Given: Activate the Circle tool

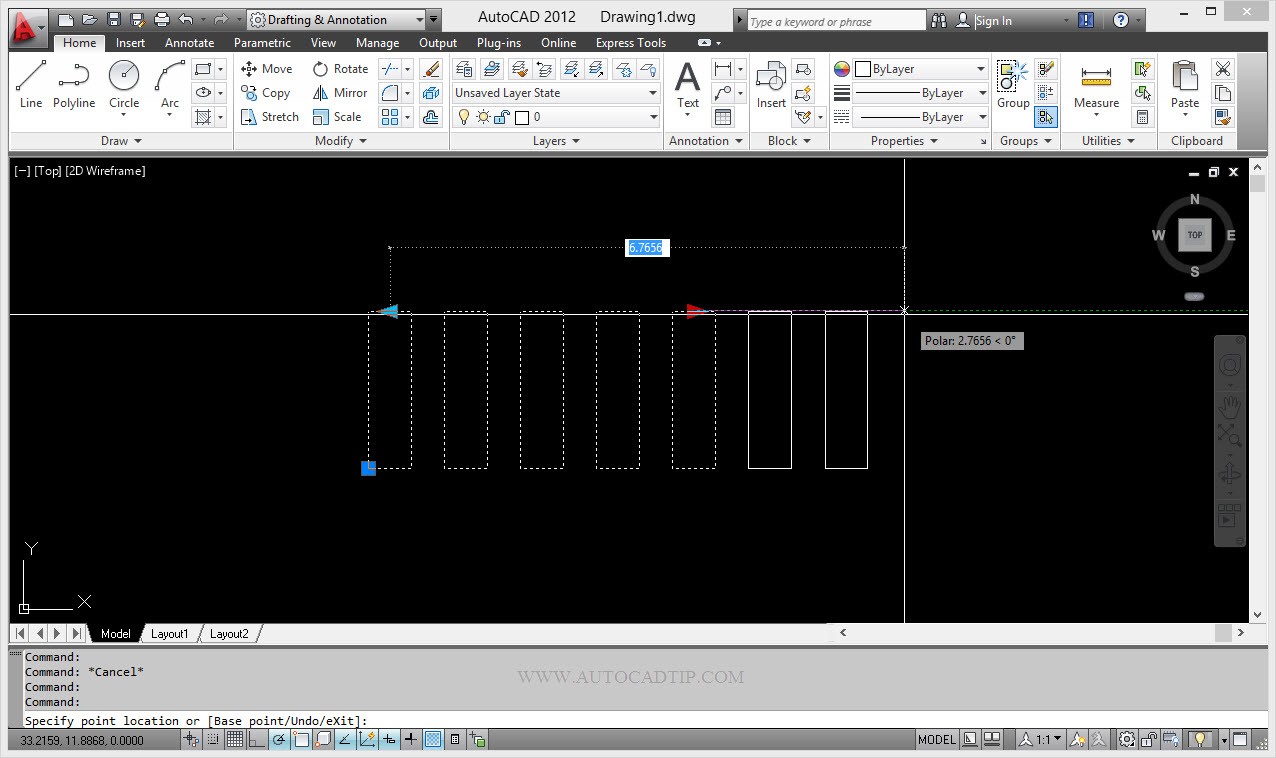Looking at the screenshot, I should [x=123, y=80].
